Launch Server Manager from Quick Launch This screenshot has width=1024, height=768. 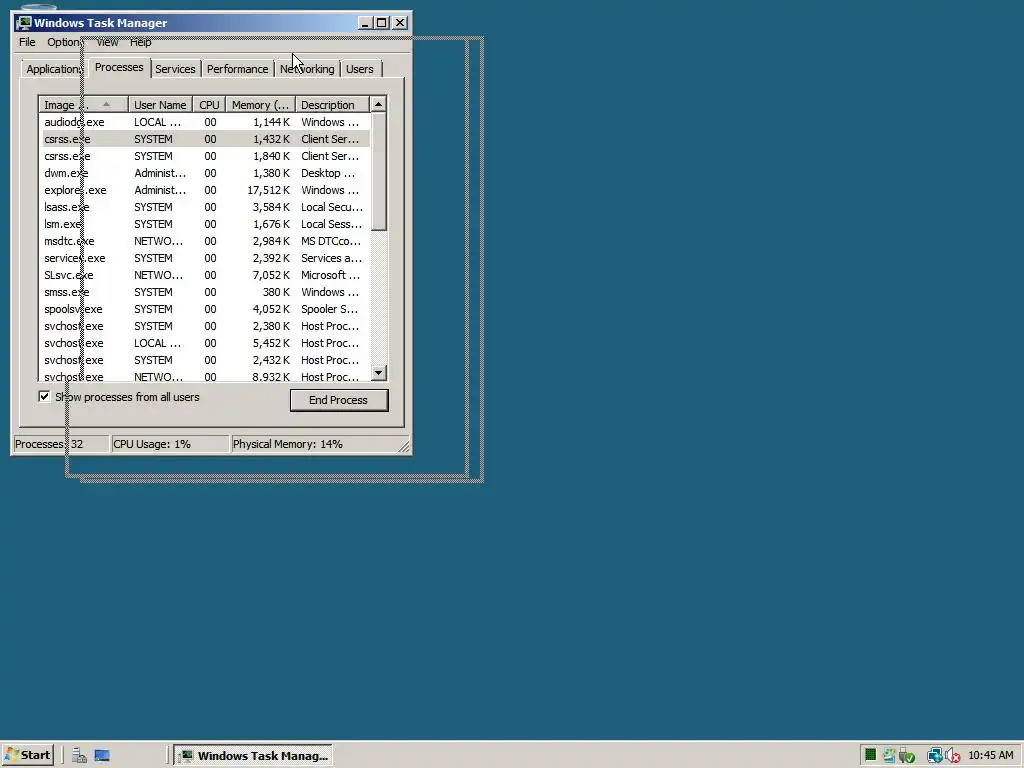(79, 756)
